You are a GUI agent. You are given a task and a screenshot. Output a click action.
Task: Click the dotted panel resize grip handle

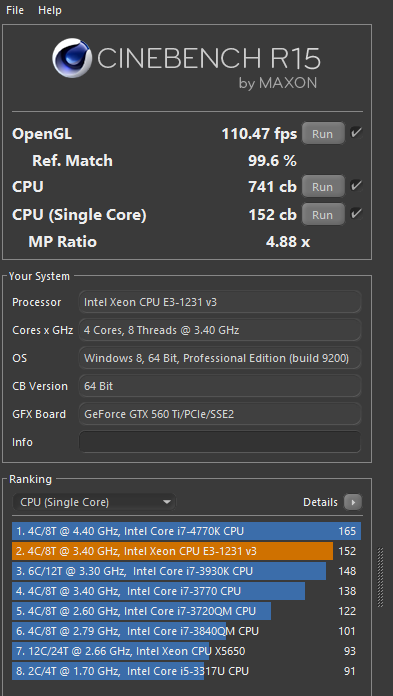pyautogui.click(x=380, y=577)
